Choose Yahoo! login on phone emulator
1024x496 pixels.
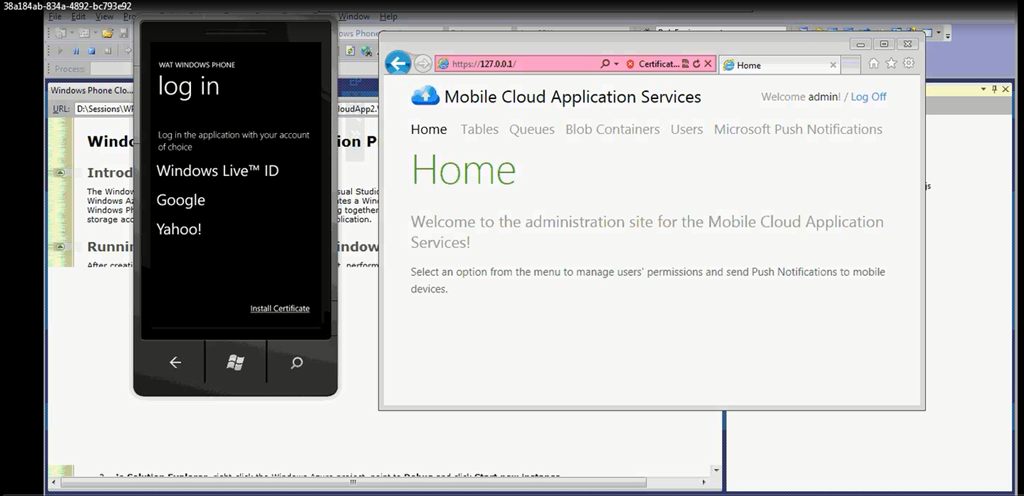tap(179, 229)
